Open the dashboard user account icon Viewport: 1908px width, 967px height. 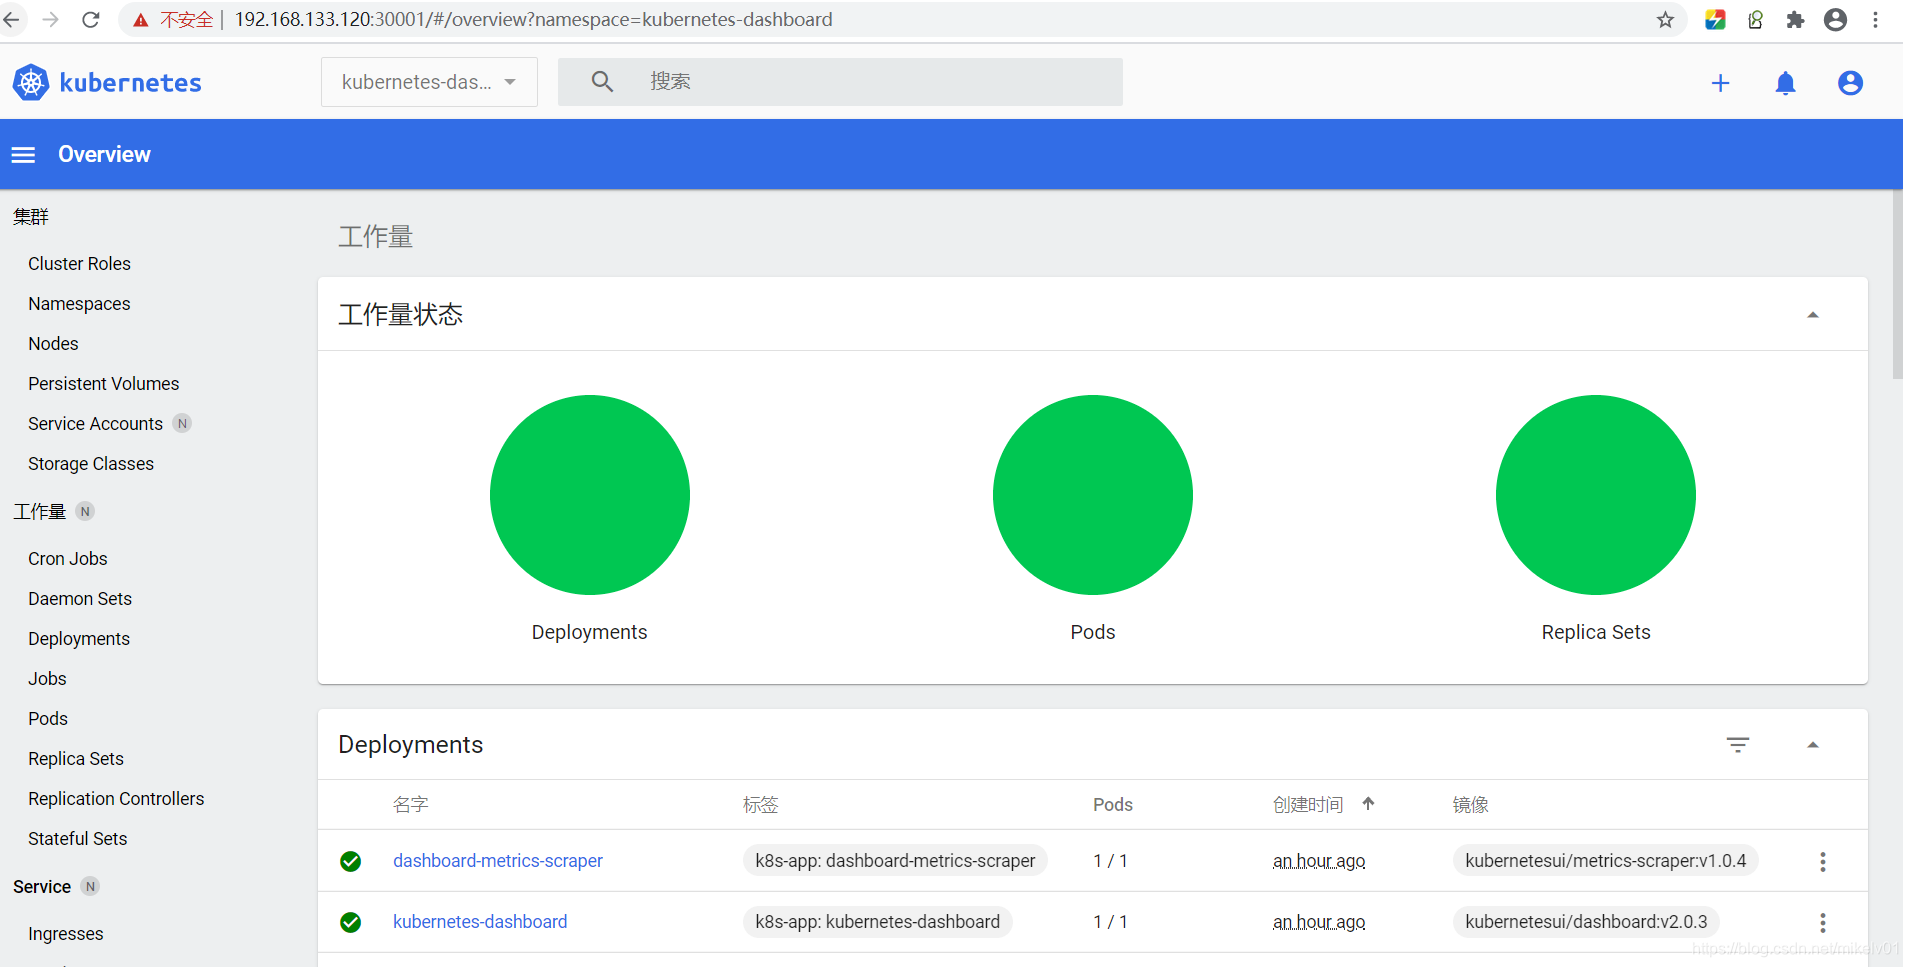[x=1850, y=83]
